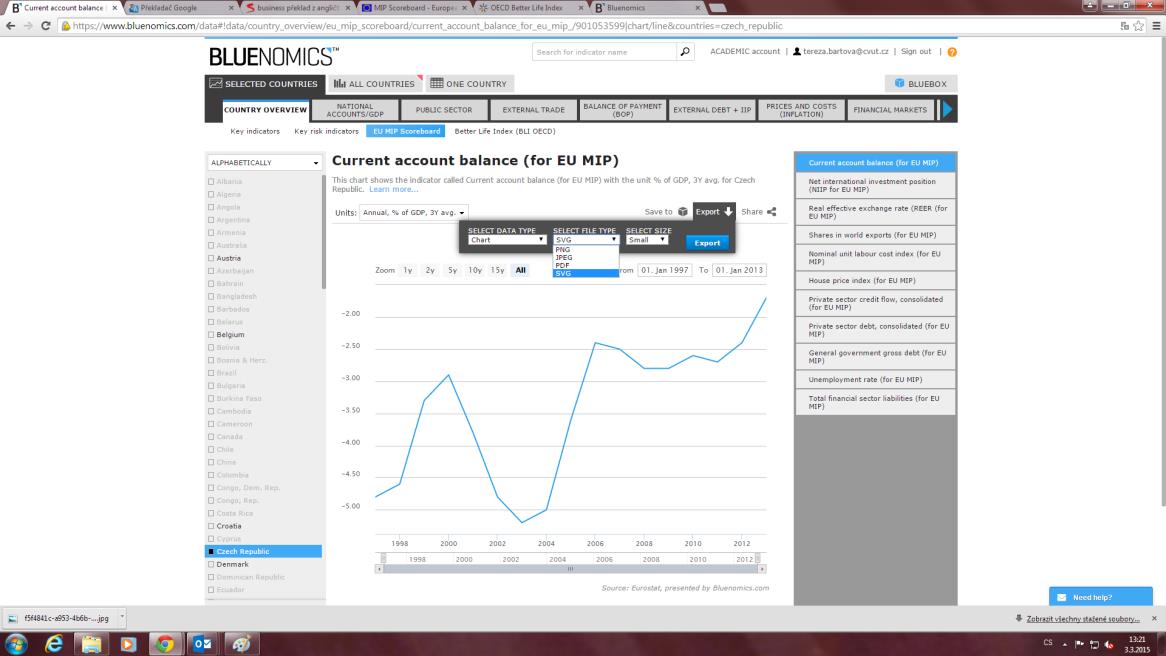Click the Share icon
The image size is (1166, 656).
pos(772,212)
